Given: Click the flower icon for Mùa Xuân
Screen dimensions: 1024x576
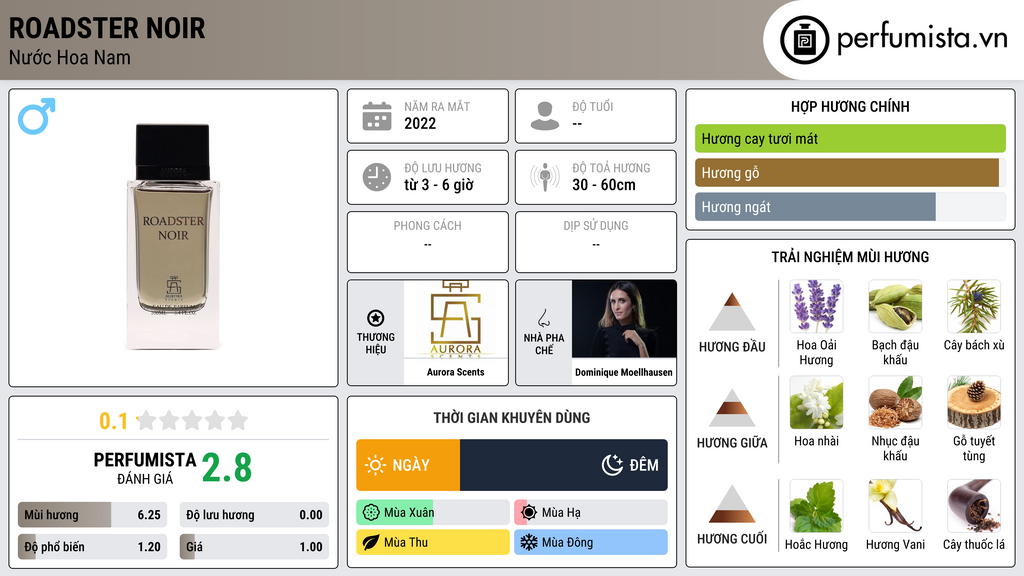Looking at the screenshot, I should (x=371, y=513).
